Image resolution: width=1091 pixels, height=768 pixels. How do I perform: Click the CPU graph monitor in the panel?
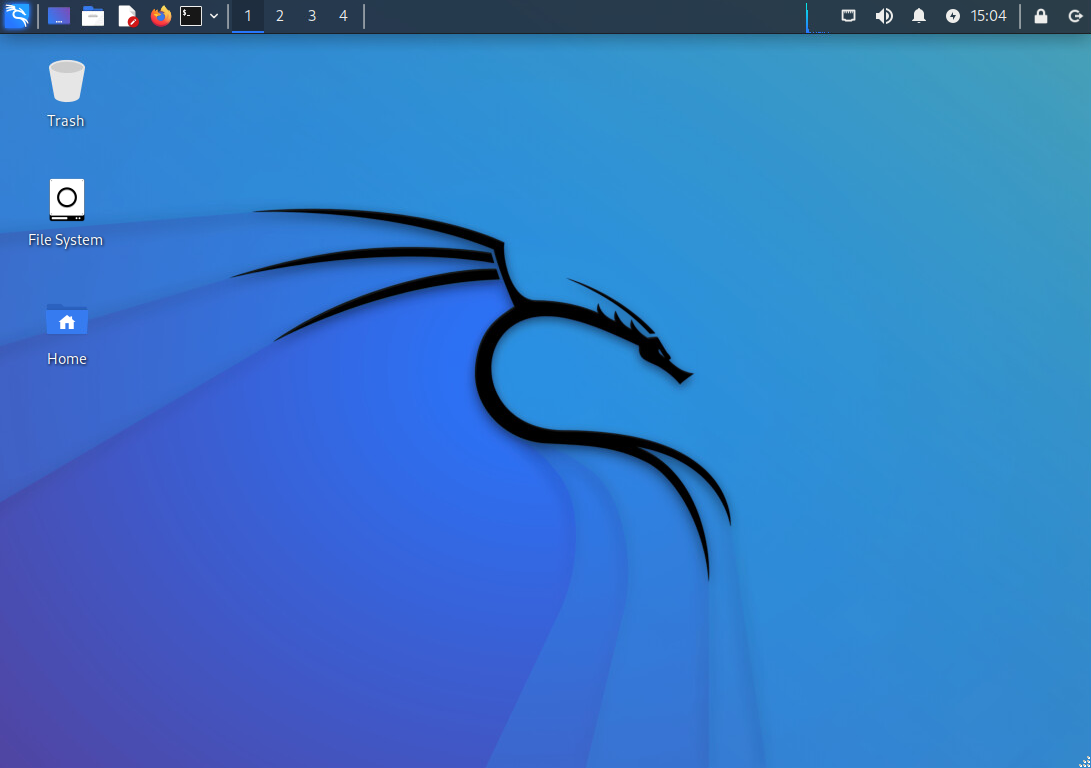818,17
